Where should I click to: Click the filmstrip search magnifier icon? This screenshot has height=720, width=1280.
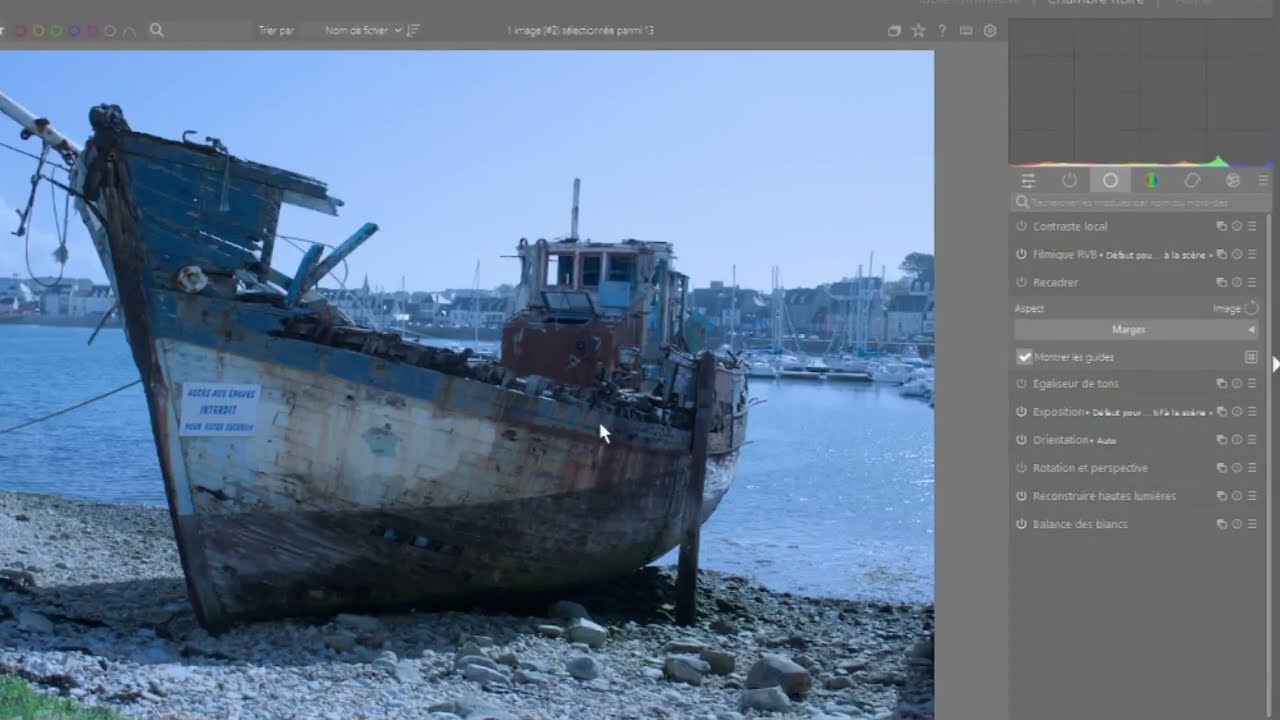tap(157, 31)
